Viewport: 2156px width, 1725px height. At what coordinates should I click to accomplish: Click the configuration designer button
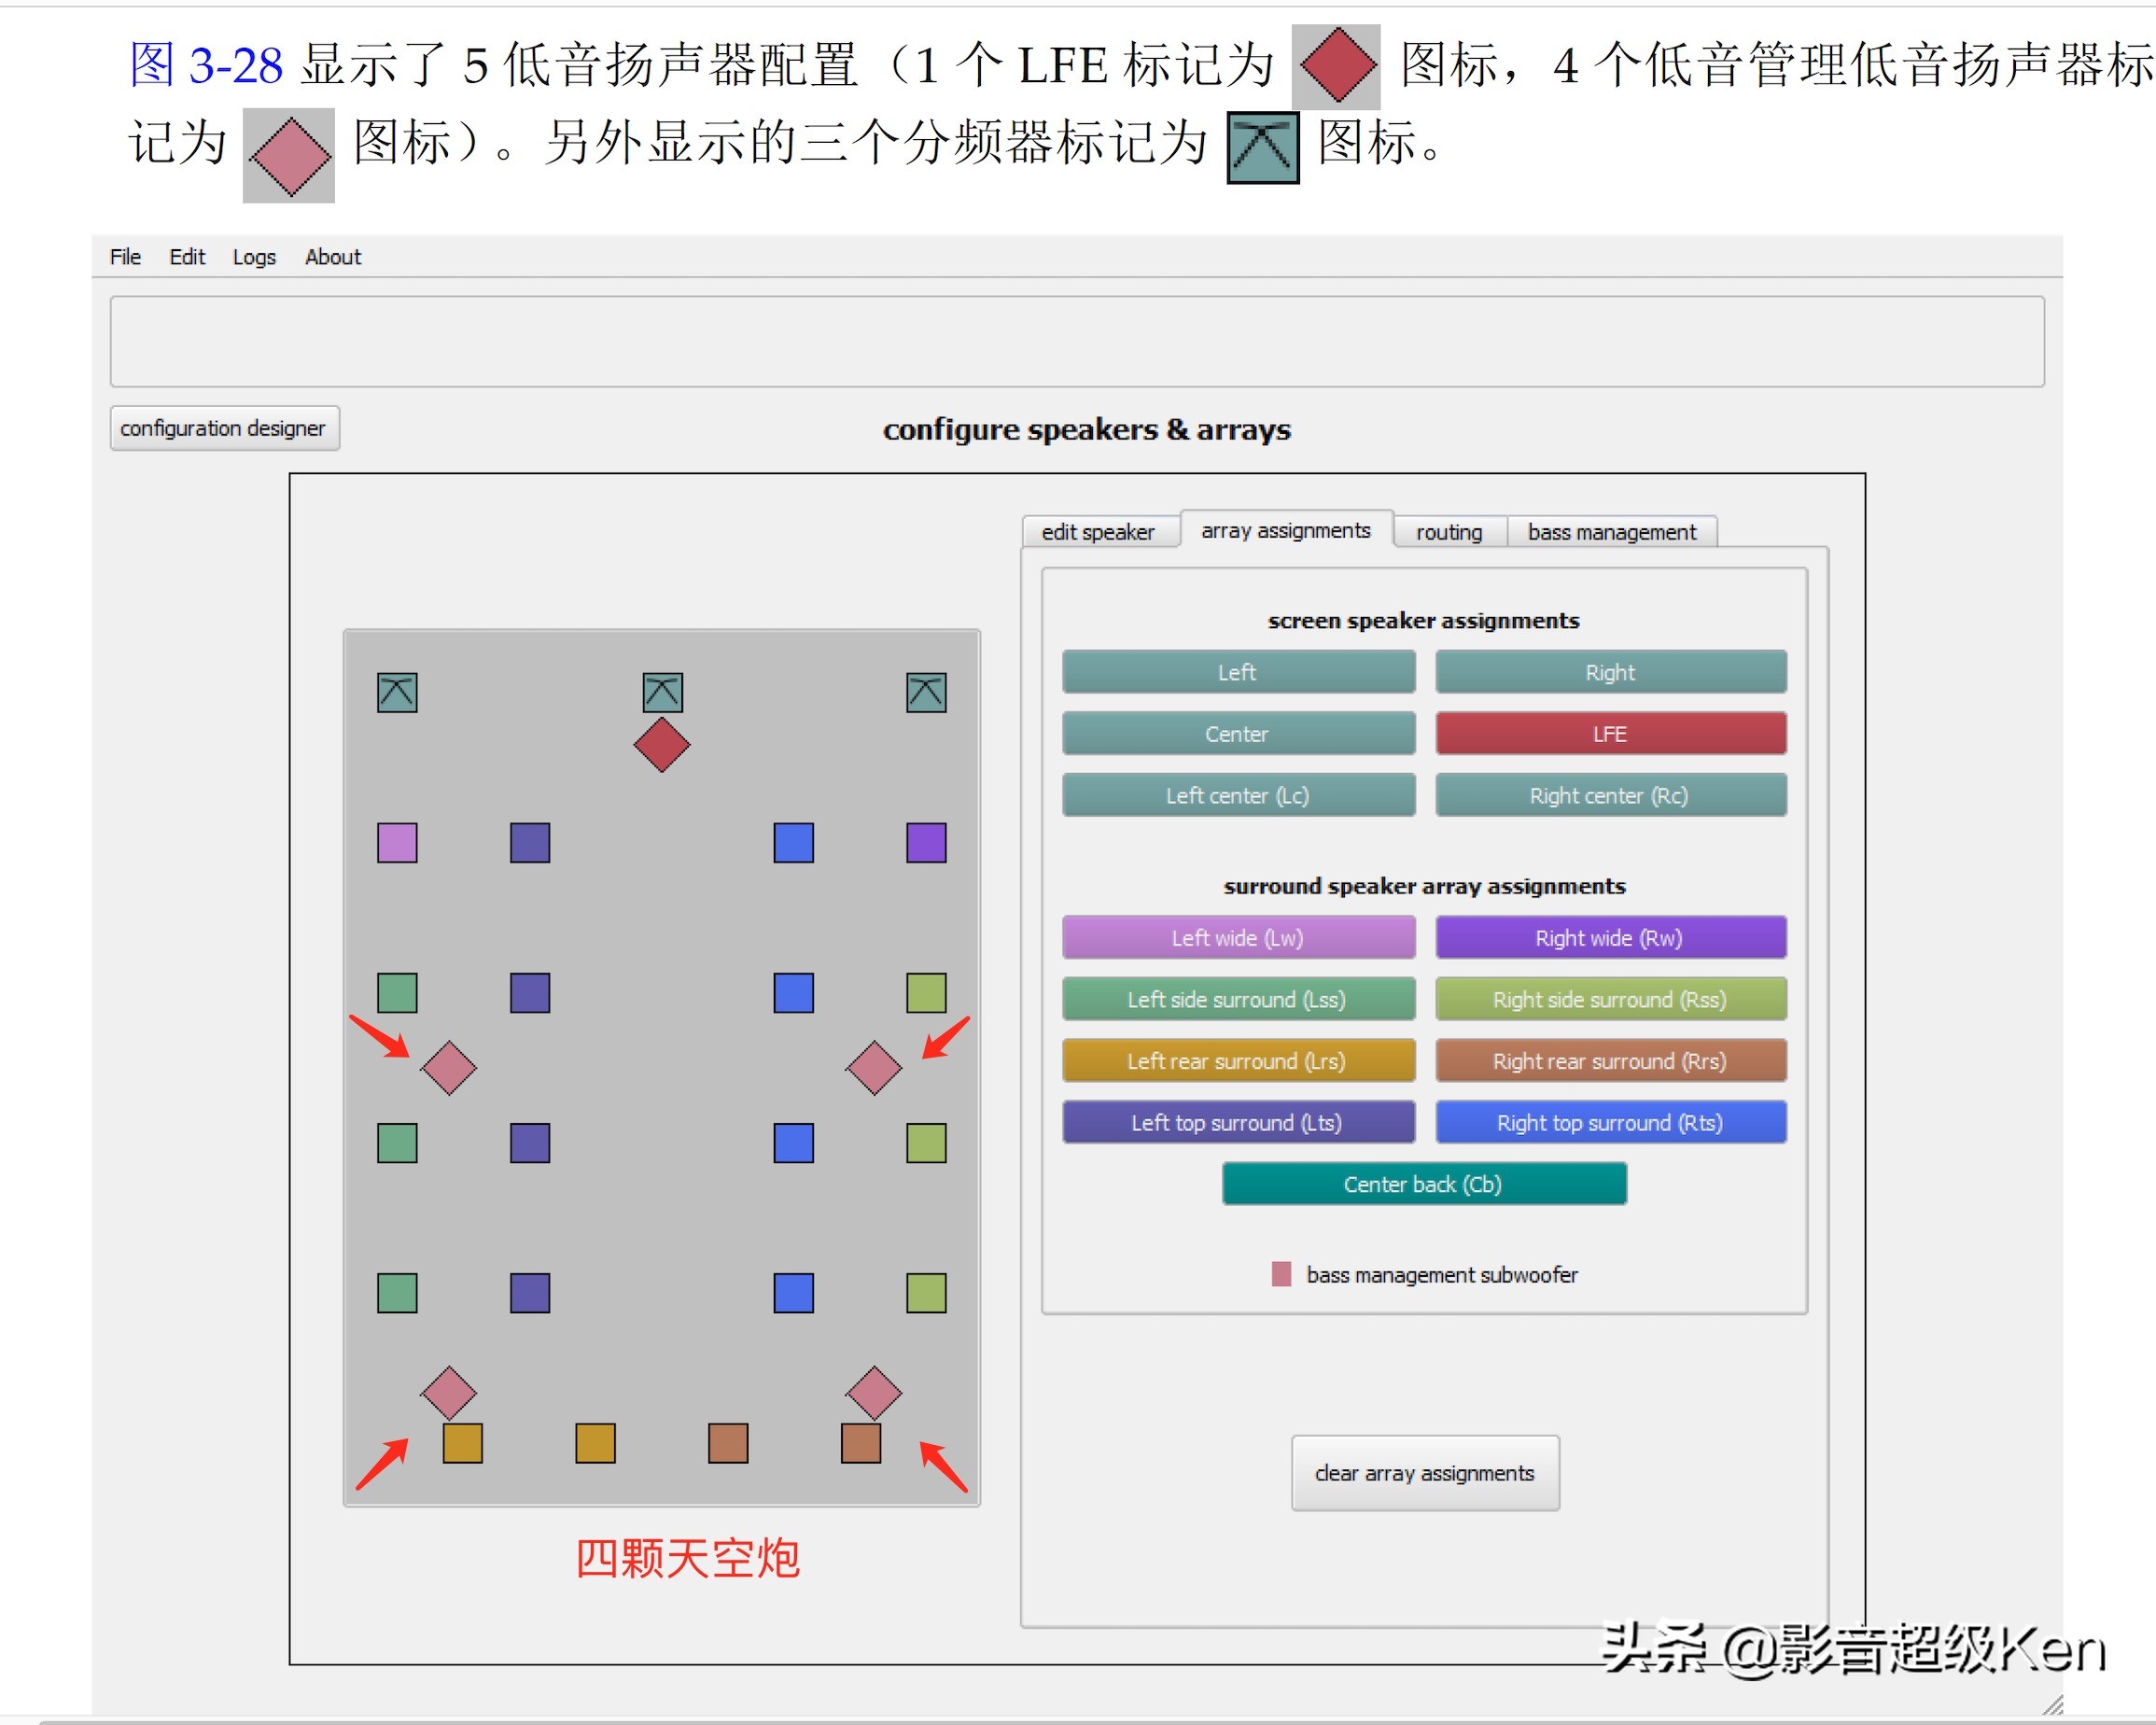click(224, 428)
